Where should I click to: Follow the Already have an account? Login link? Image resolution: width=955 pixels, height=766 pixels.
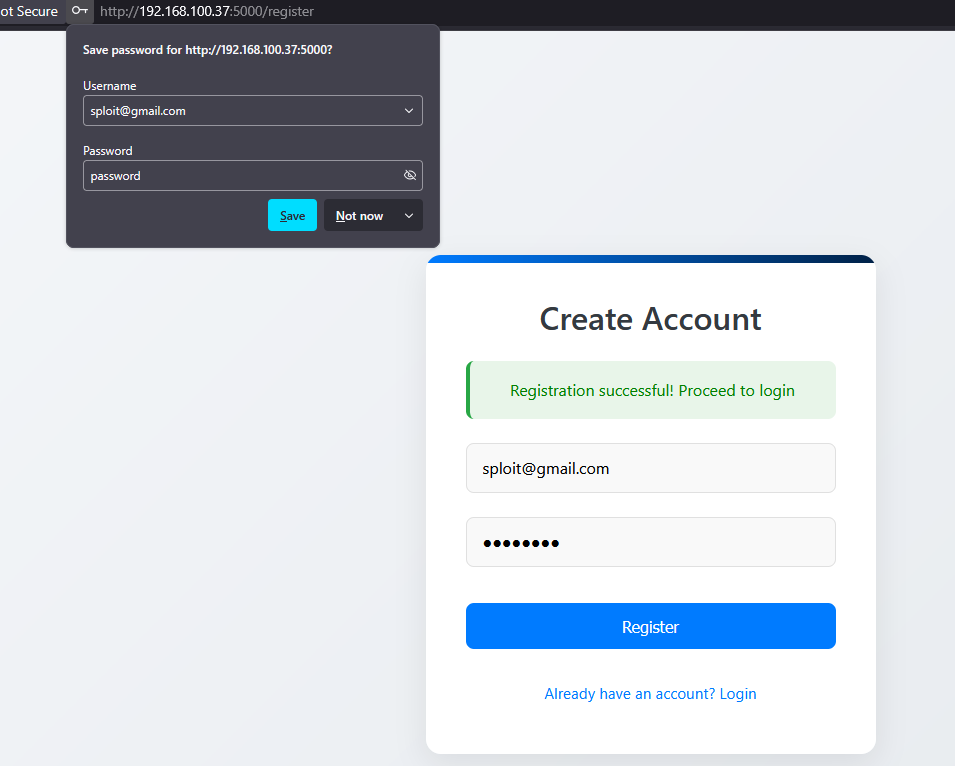(650, 693)
